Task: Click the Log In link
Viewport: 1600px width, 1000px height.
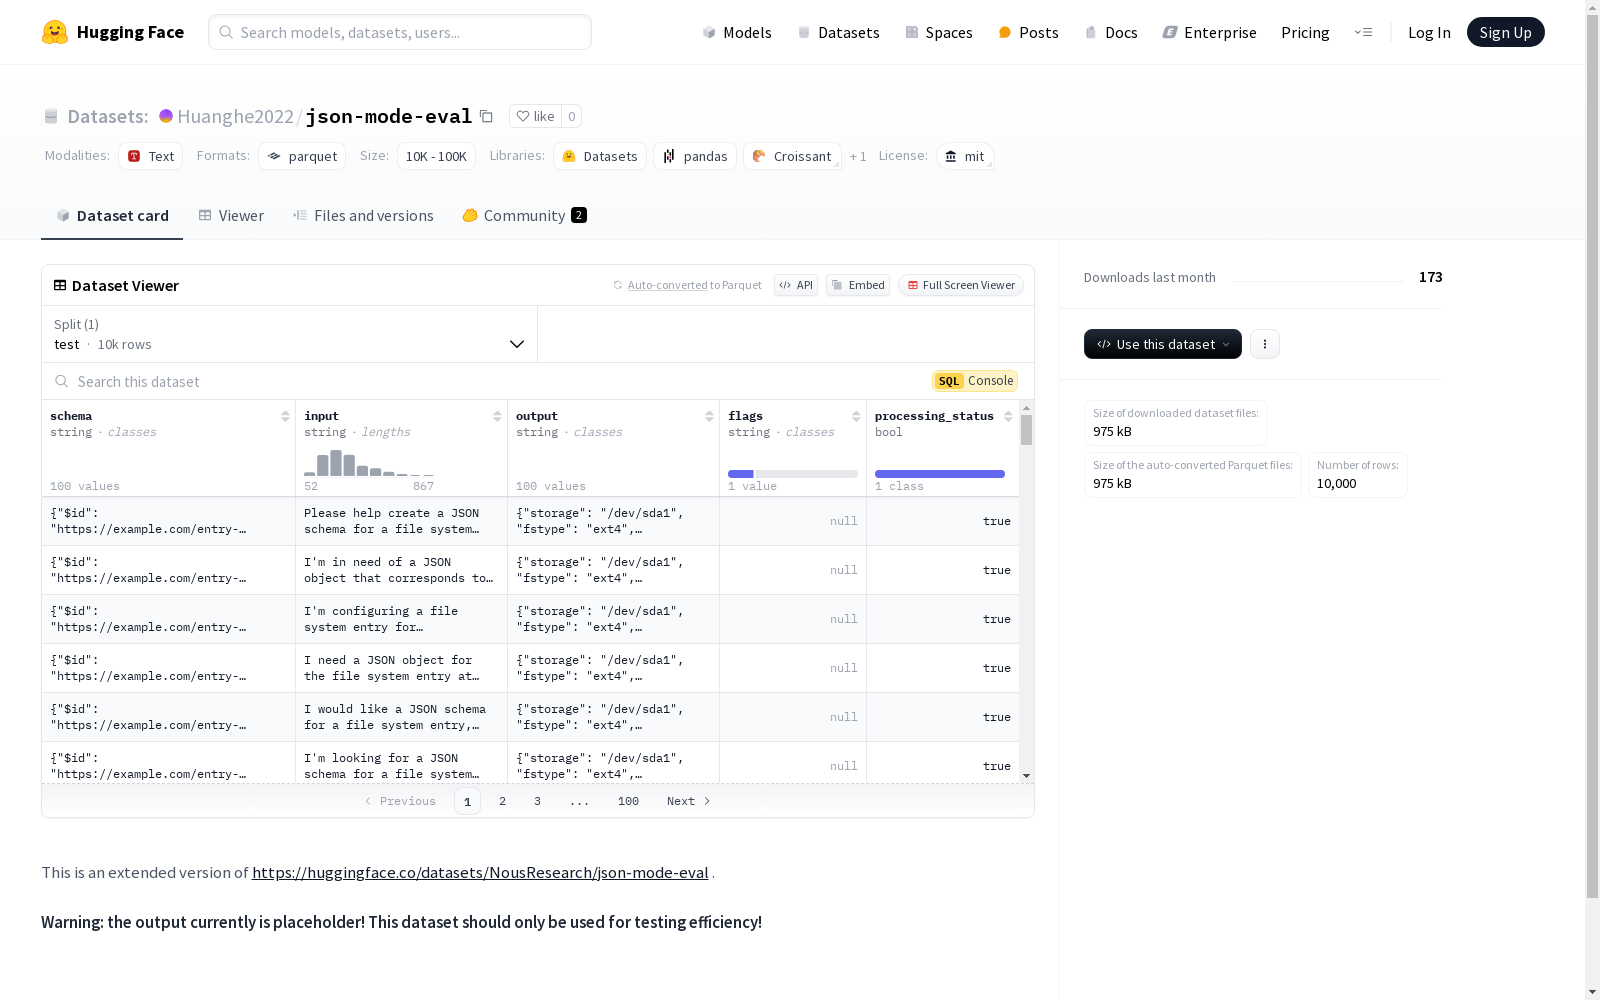Action: (x=1429, y=32)
